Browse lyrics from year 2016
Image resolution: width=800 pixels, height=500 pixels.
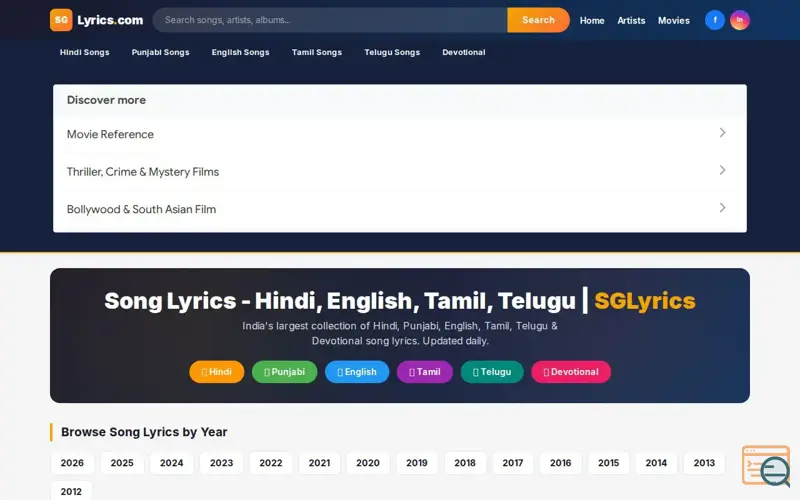(560, 463)
